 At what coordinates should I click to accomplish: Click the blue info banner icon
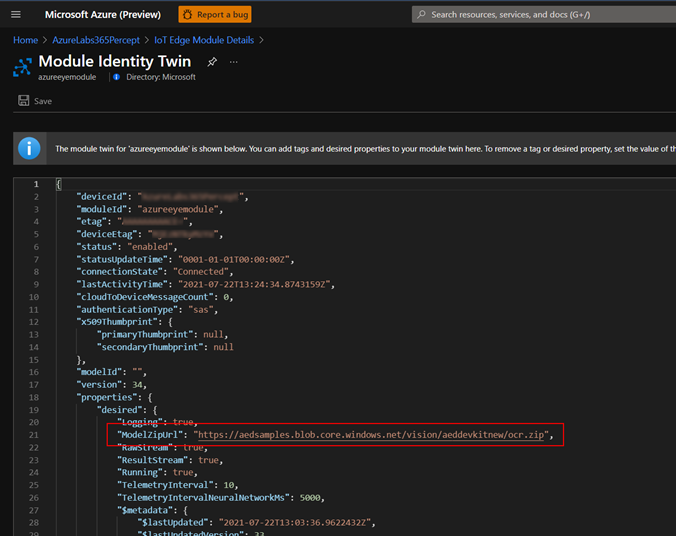coord(29,148)
